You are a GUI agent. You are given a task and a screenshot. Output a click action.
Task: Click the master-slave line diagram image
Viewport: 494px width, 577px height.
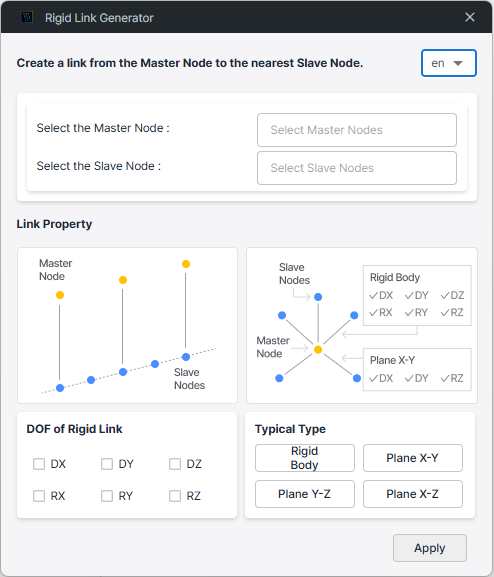(x=127, y=325)
